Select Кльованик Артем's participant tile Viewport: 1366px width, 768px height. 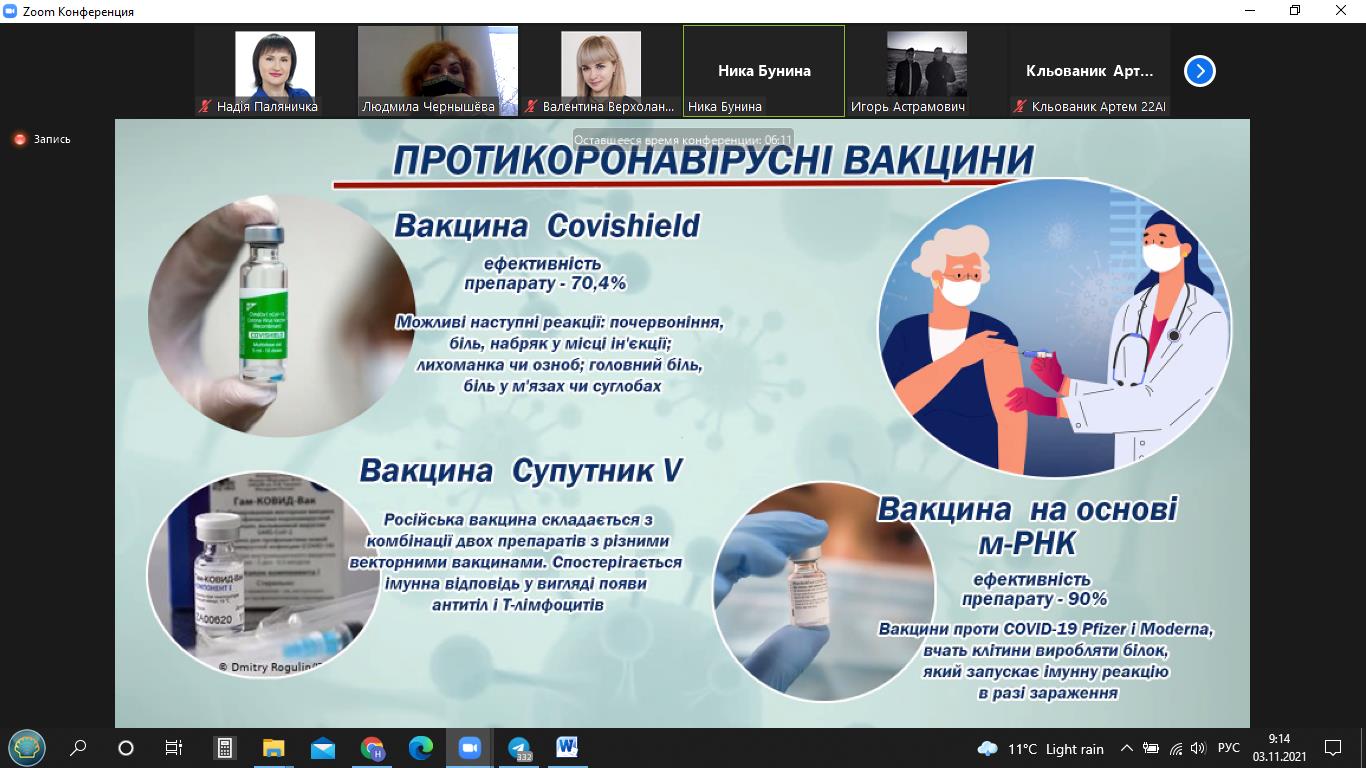pyautogui.click(x=1090, y=71)
